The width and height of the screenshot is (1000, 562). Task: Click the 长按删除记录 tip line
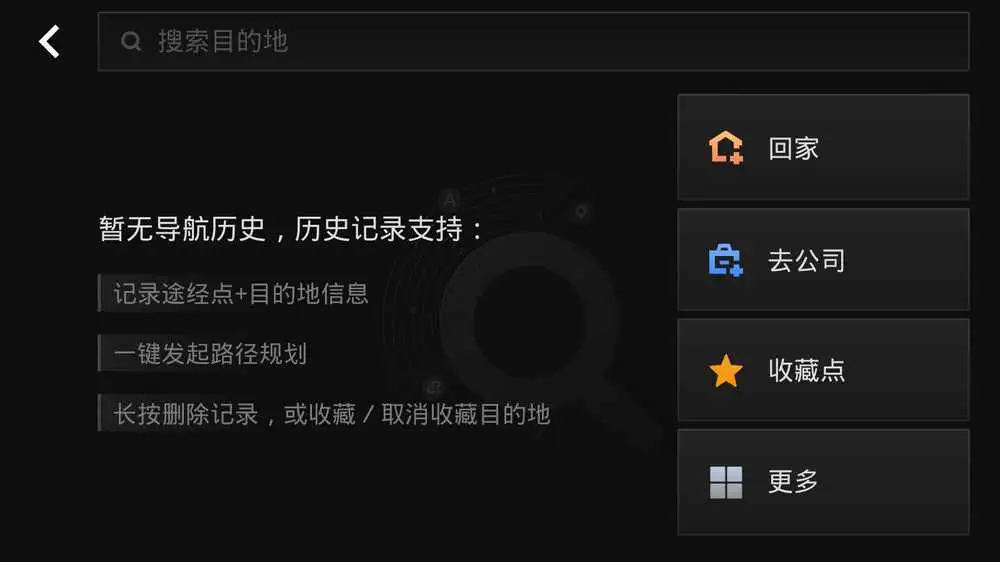point(332,414)
